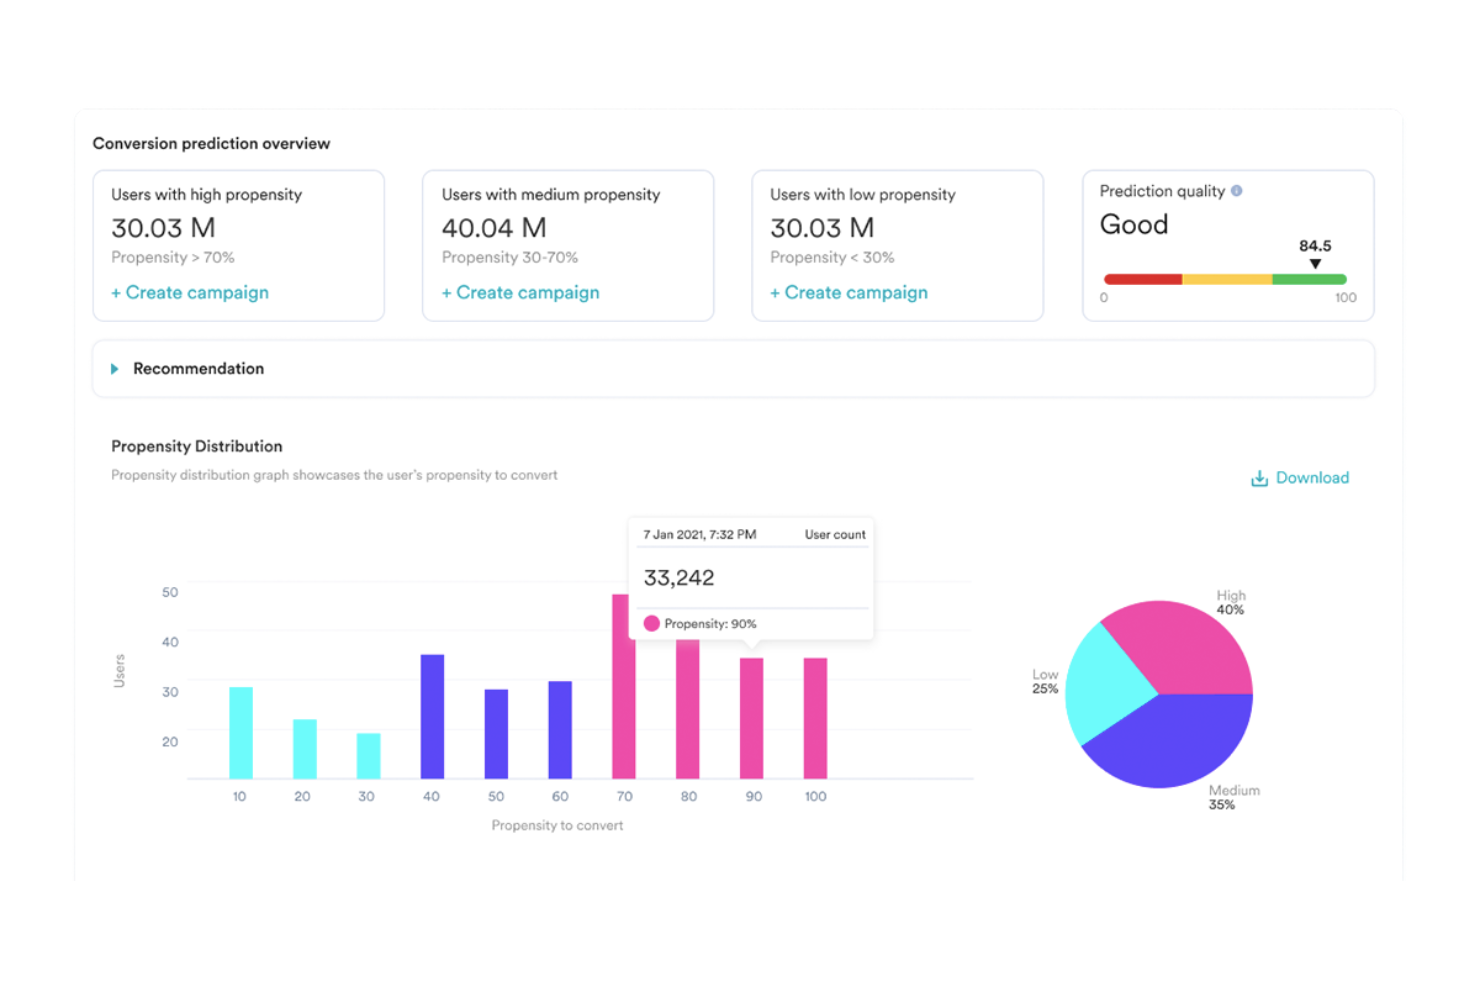Click the "Propensity Distribution" heading
Viewport: 1480px width, 987px height.
[197, 446]
